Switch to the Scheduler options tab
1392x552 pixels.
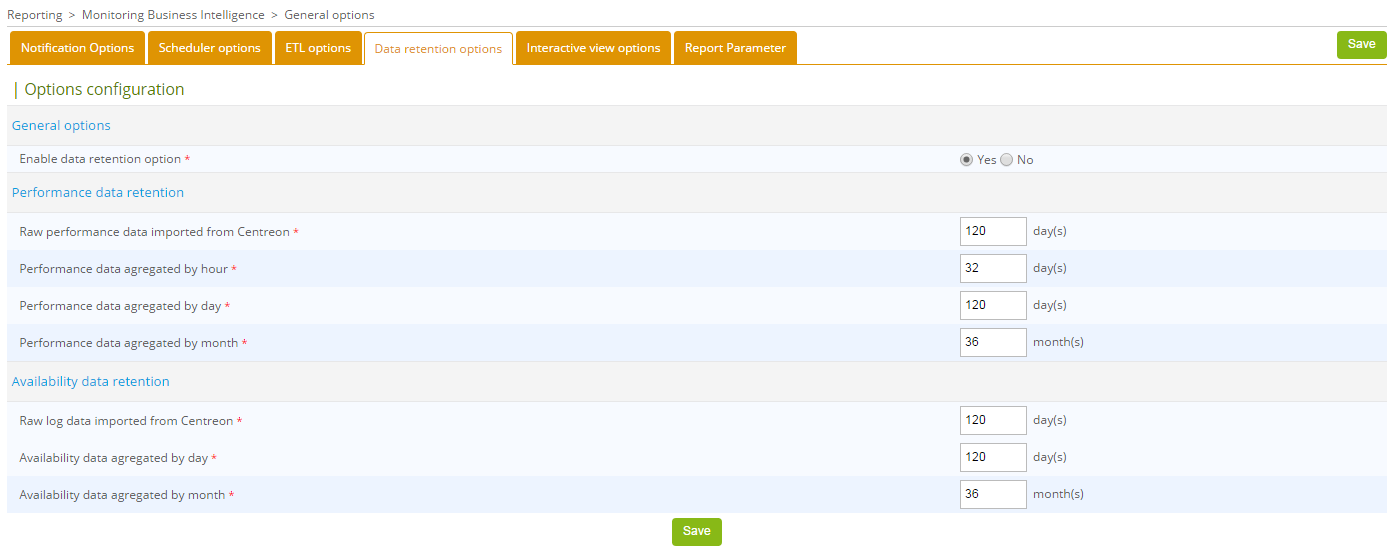(x=210, y=48)
